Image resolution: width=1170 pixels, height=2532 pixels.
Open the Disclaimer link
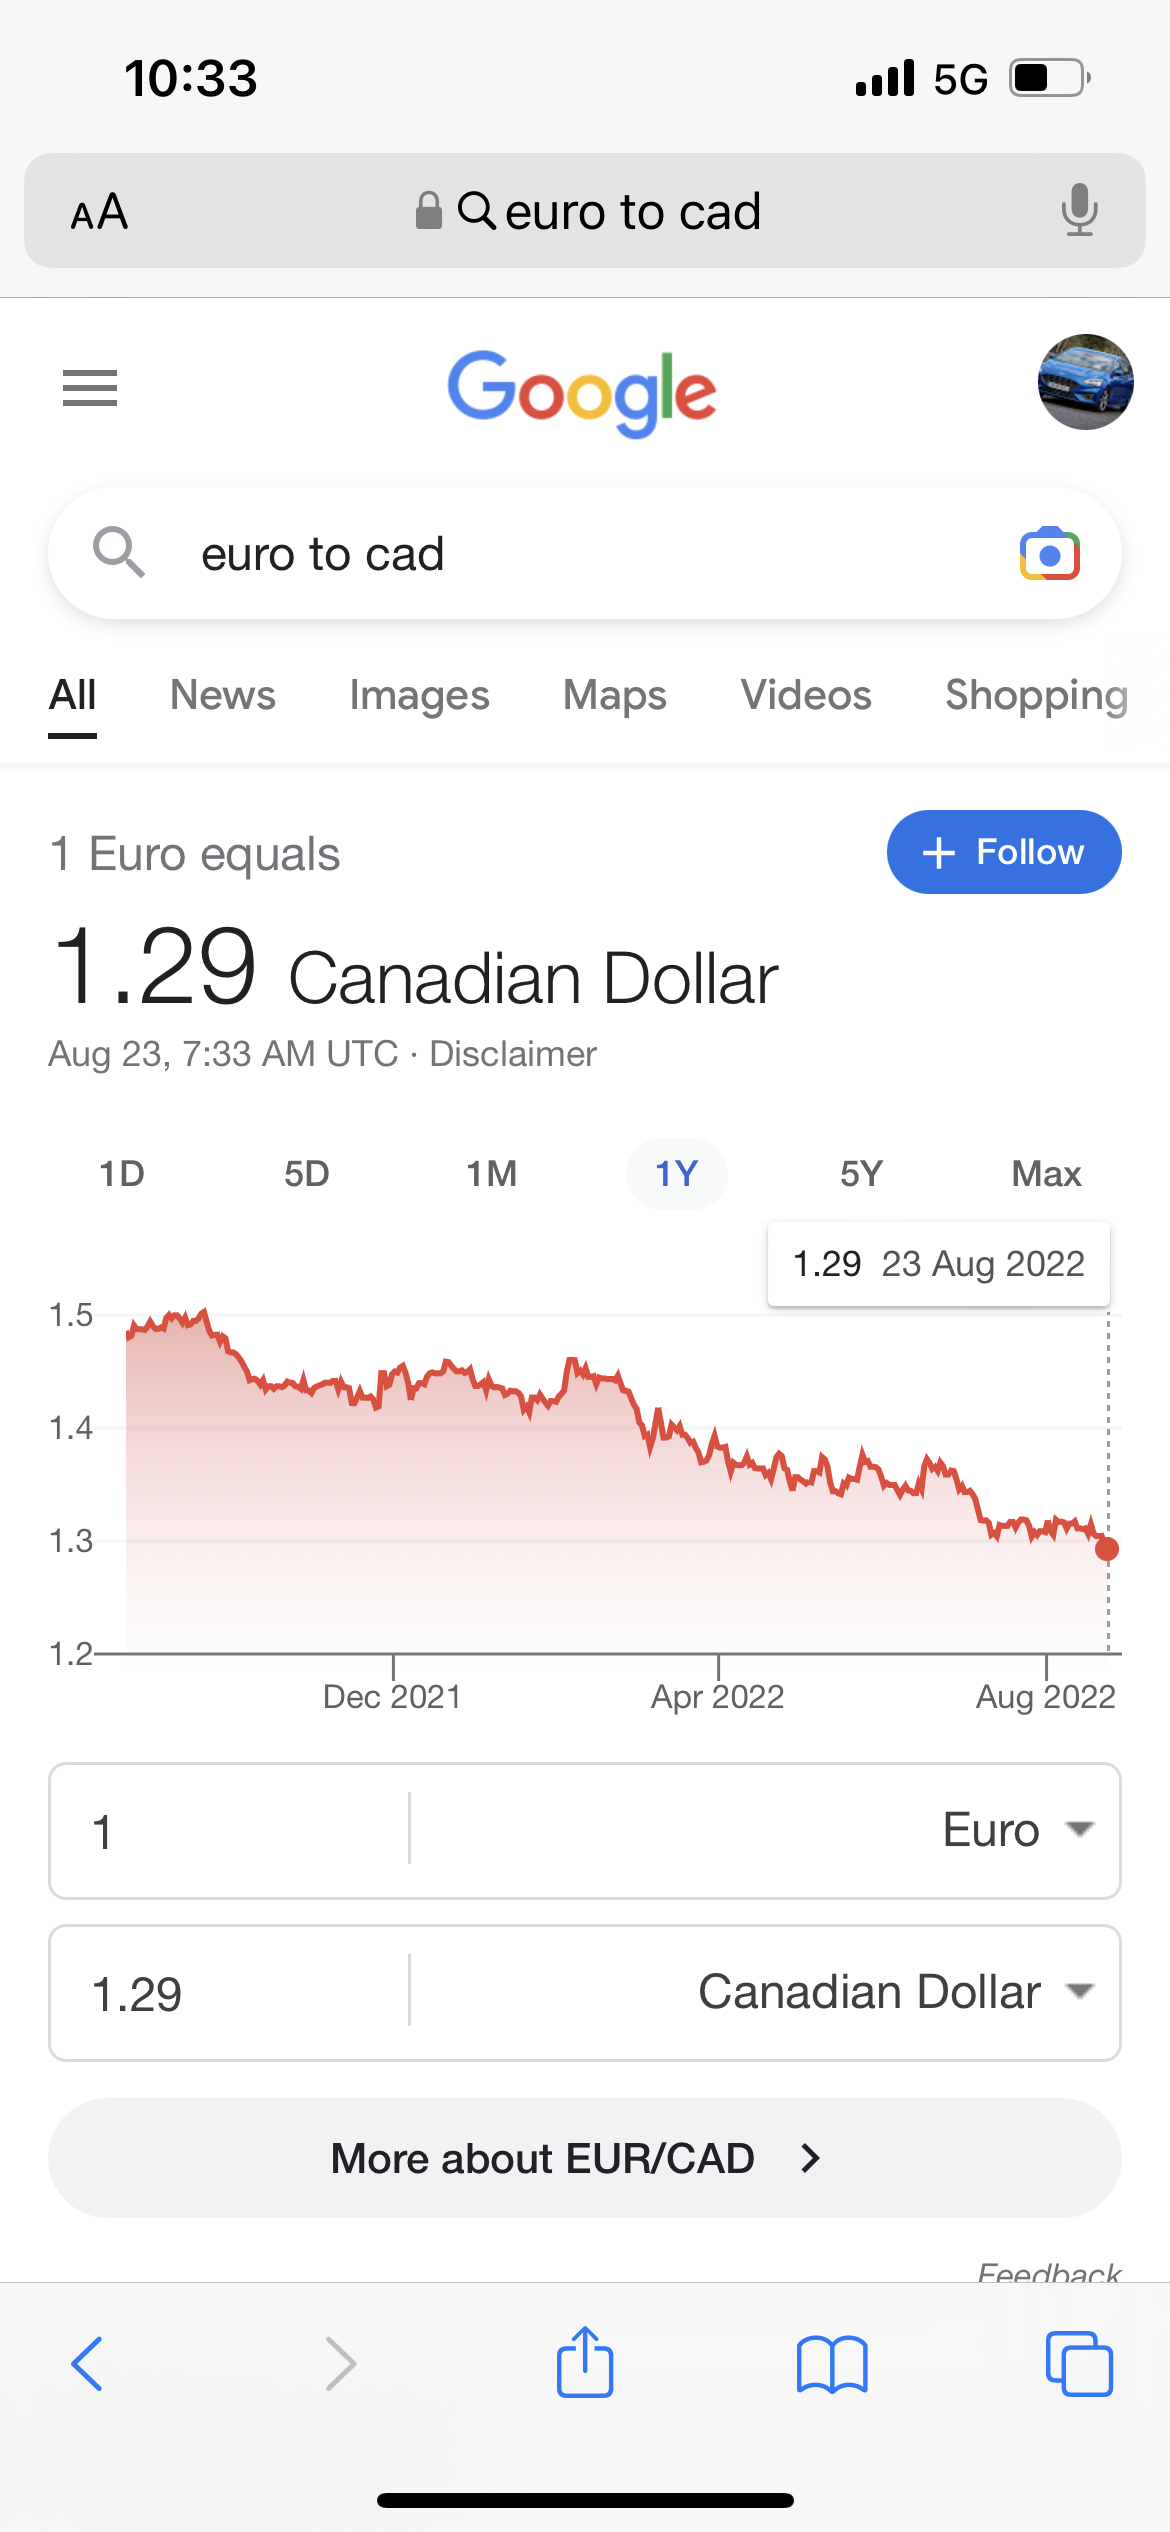pos(512,1054)
